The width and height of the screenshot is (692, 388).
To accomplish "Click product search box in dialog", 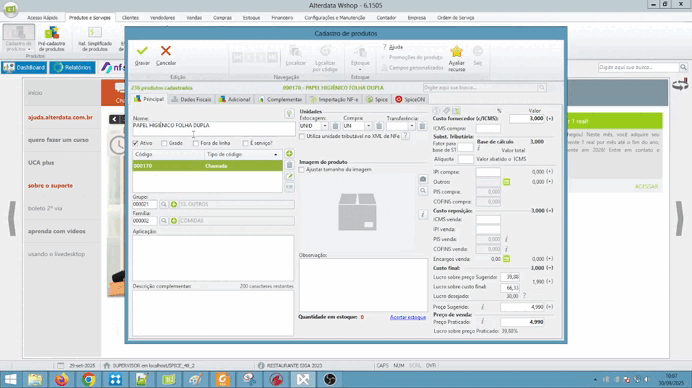I will 480,88.
